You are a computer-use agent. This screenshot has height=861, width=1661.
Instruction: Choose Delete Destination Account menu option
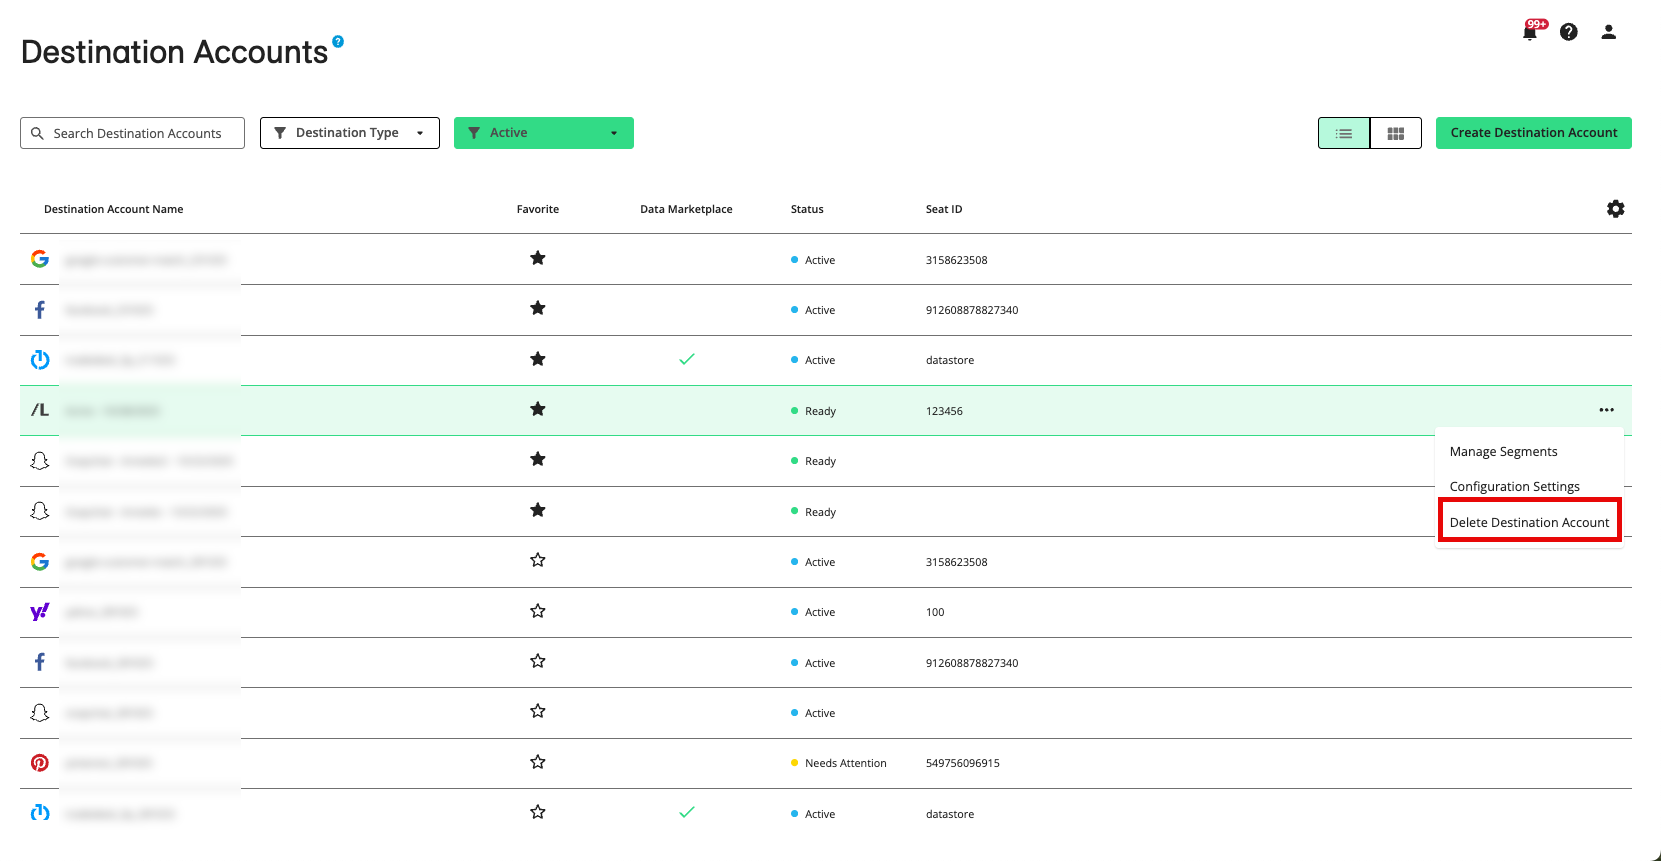coord(1529,522)
